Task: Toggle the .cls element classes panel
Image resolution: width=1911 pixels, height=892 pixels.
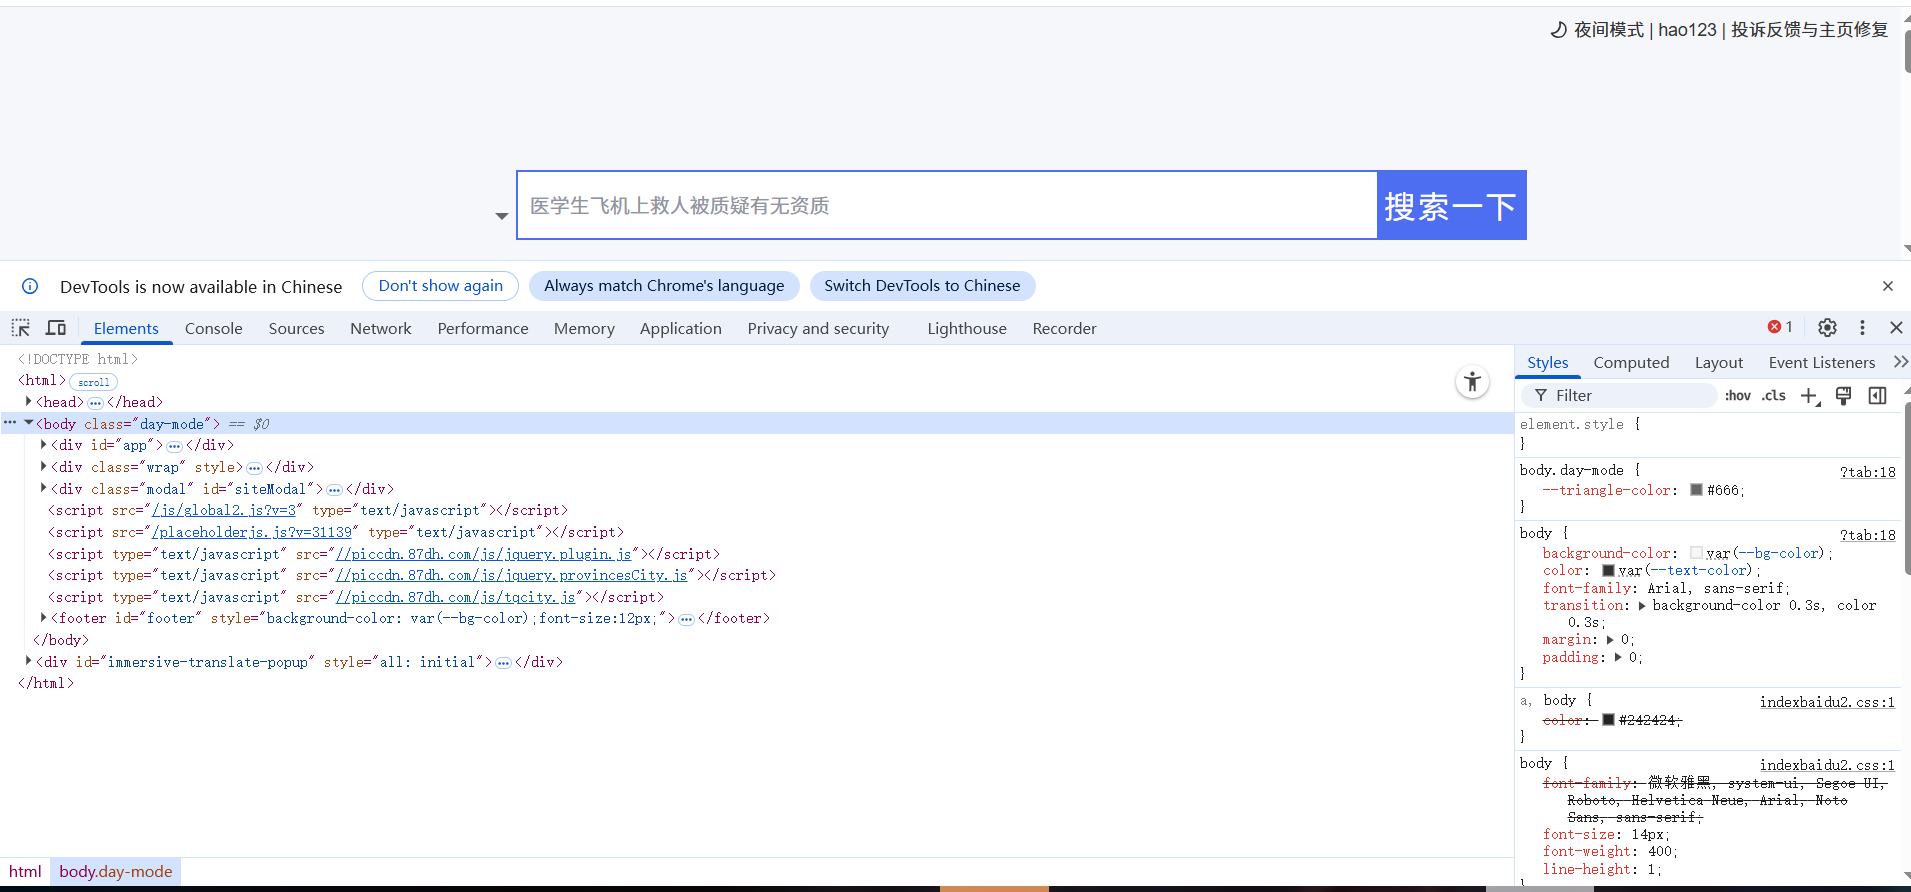Action: coord(1774,396)
